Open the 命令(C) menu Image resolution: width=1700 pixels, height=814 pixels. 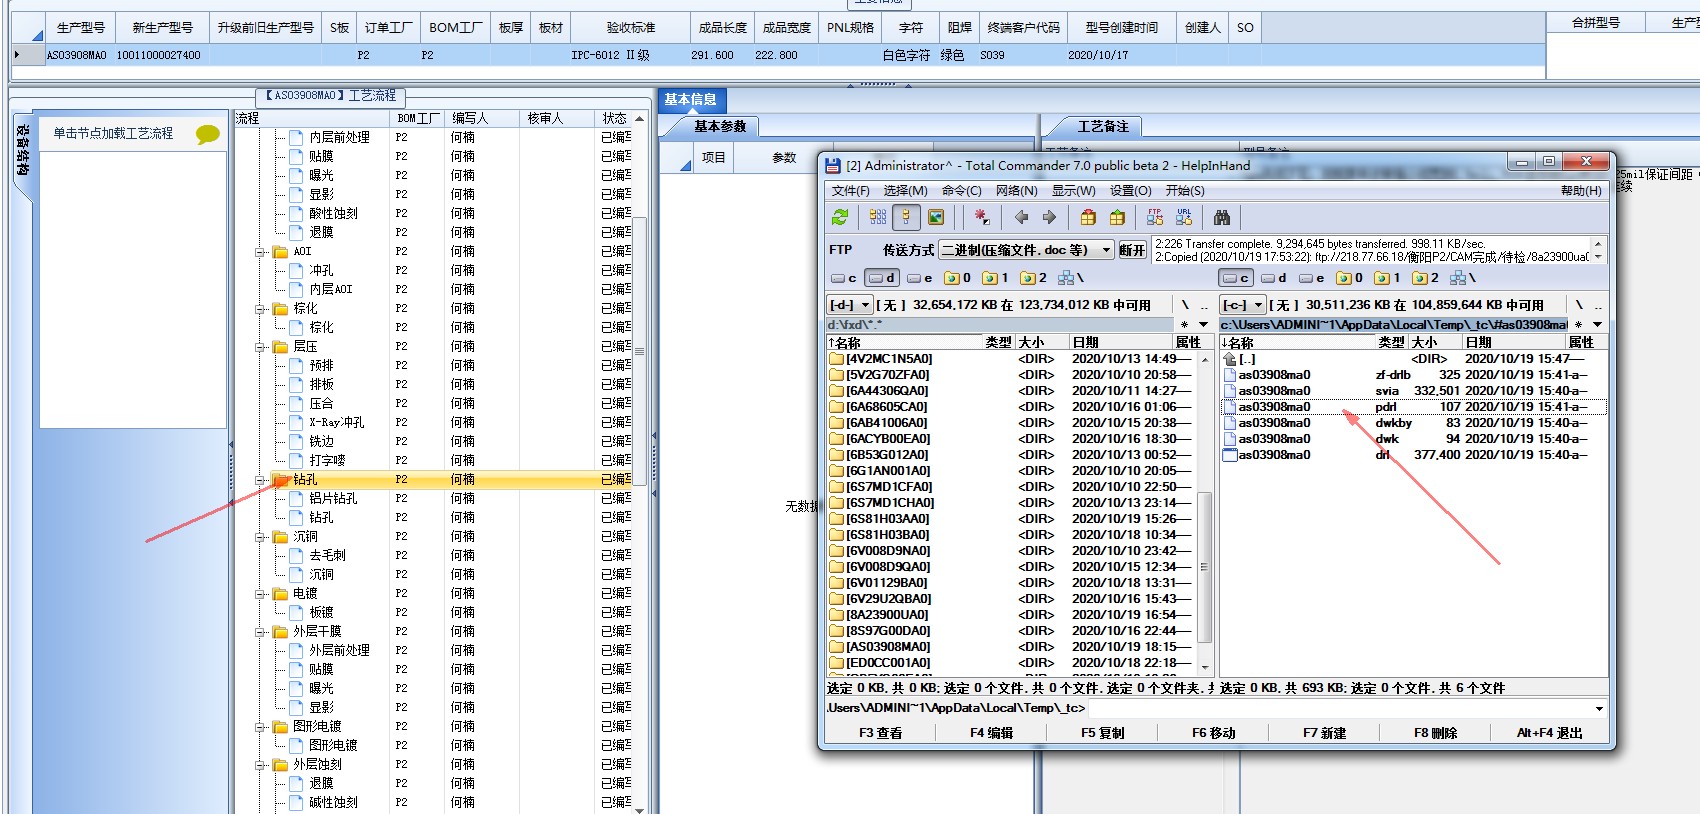(961, 191)
